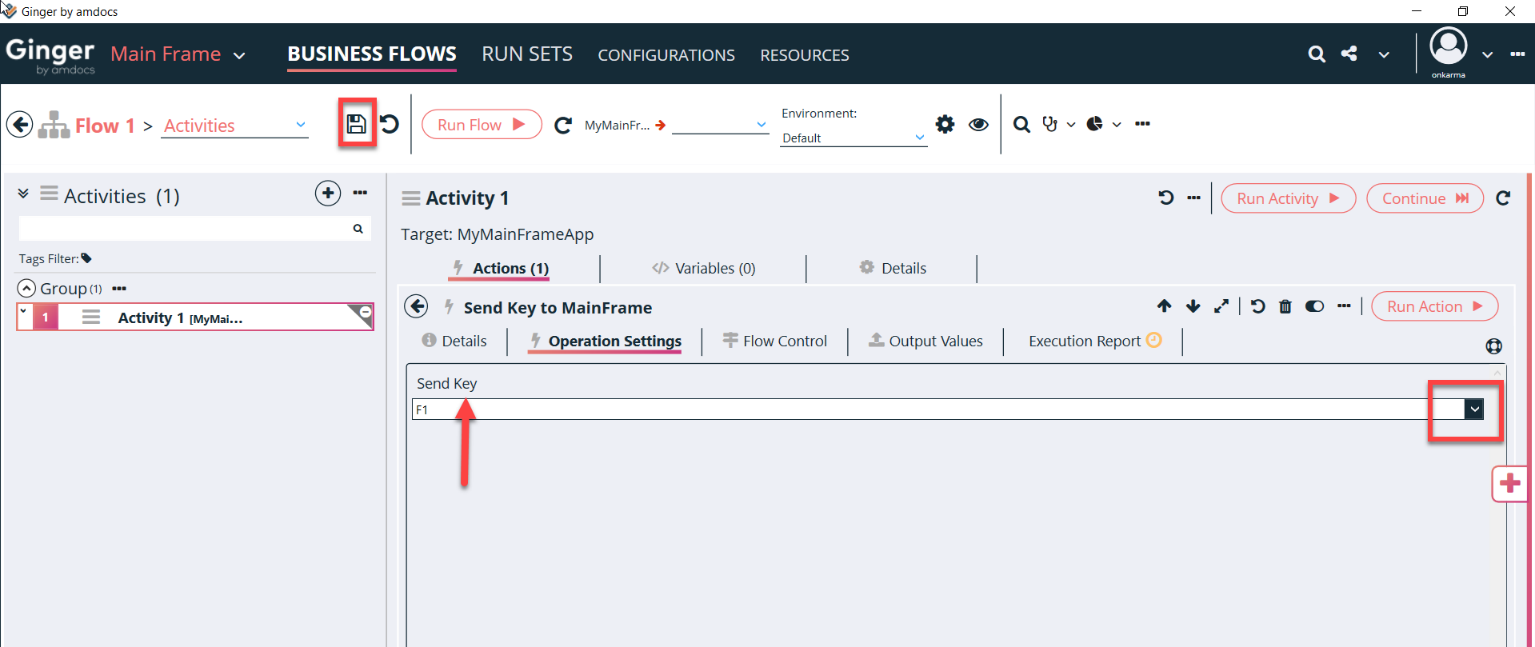Move action up with up arrow
Image resolution: width=1535 pixels, height=647 pixels.
pyautogui.click(x=1164, y=307)
